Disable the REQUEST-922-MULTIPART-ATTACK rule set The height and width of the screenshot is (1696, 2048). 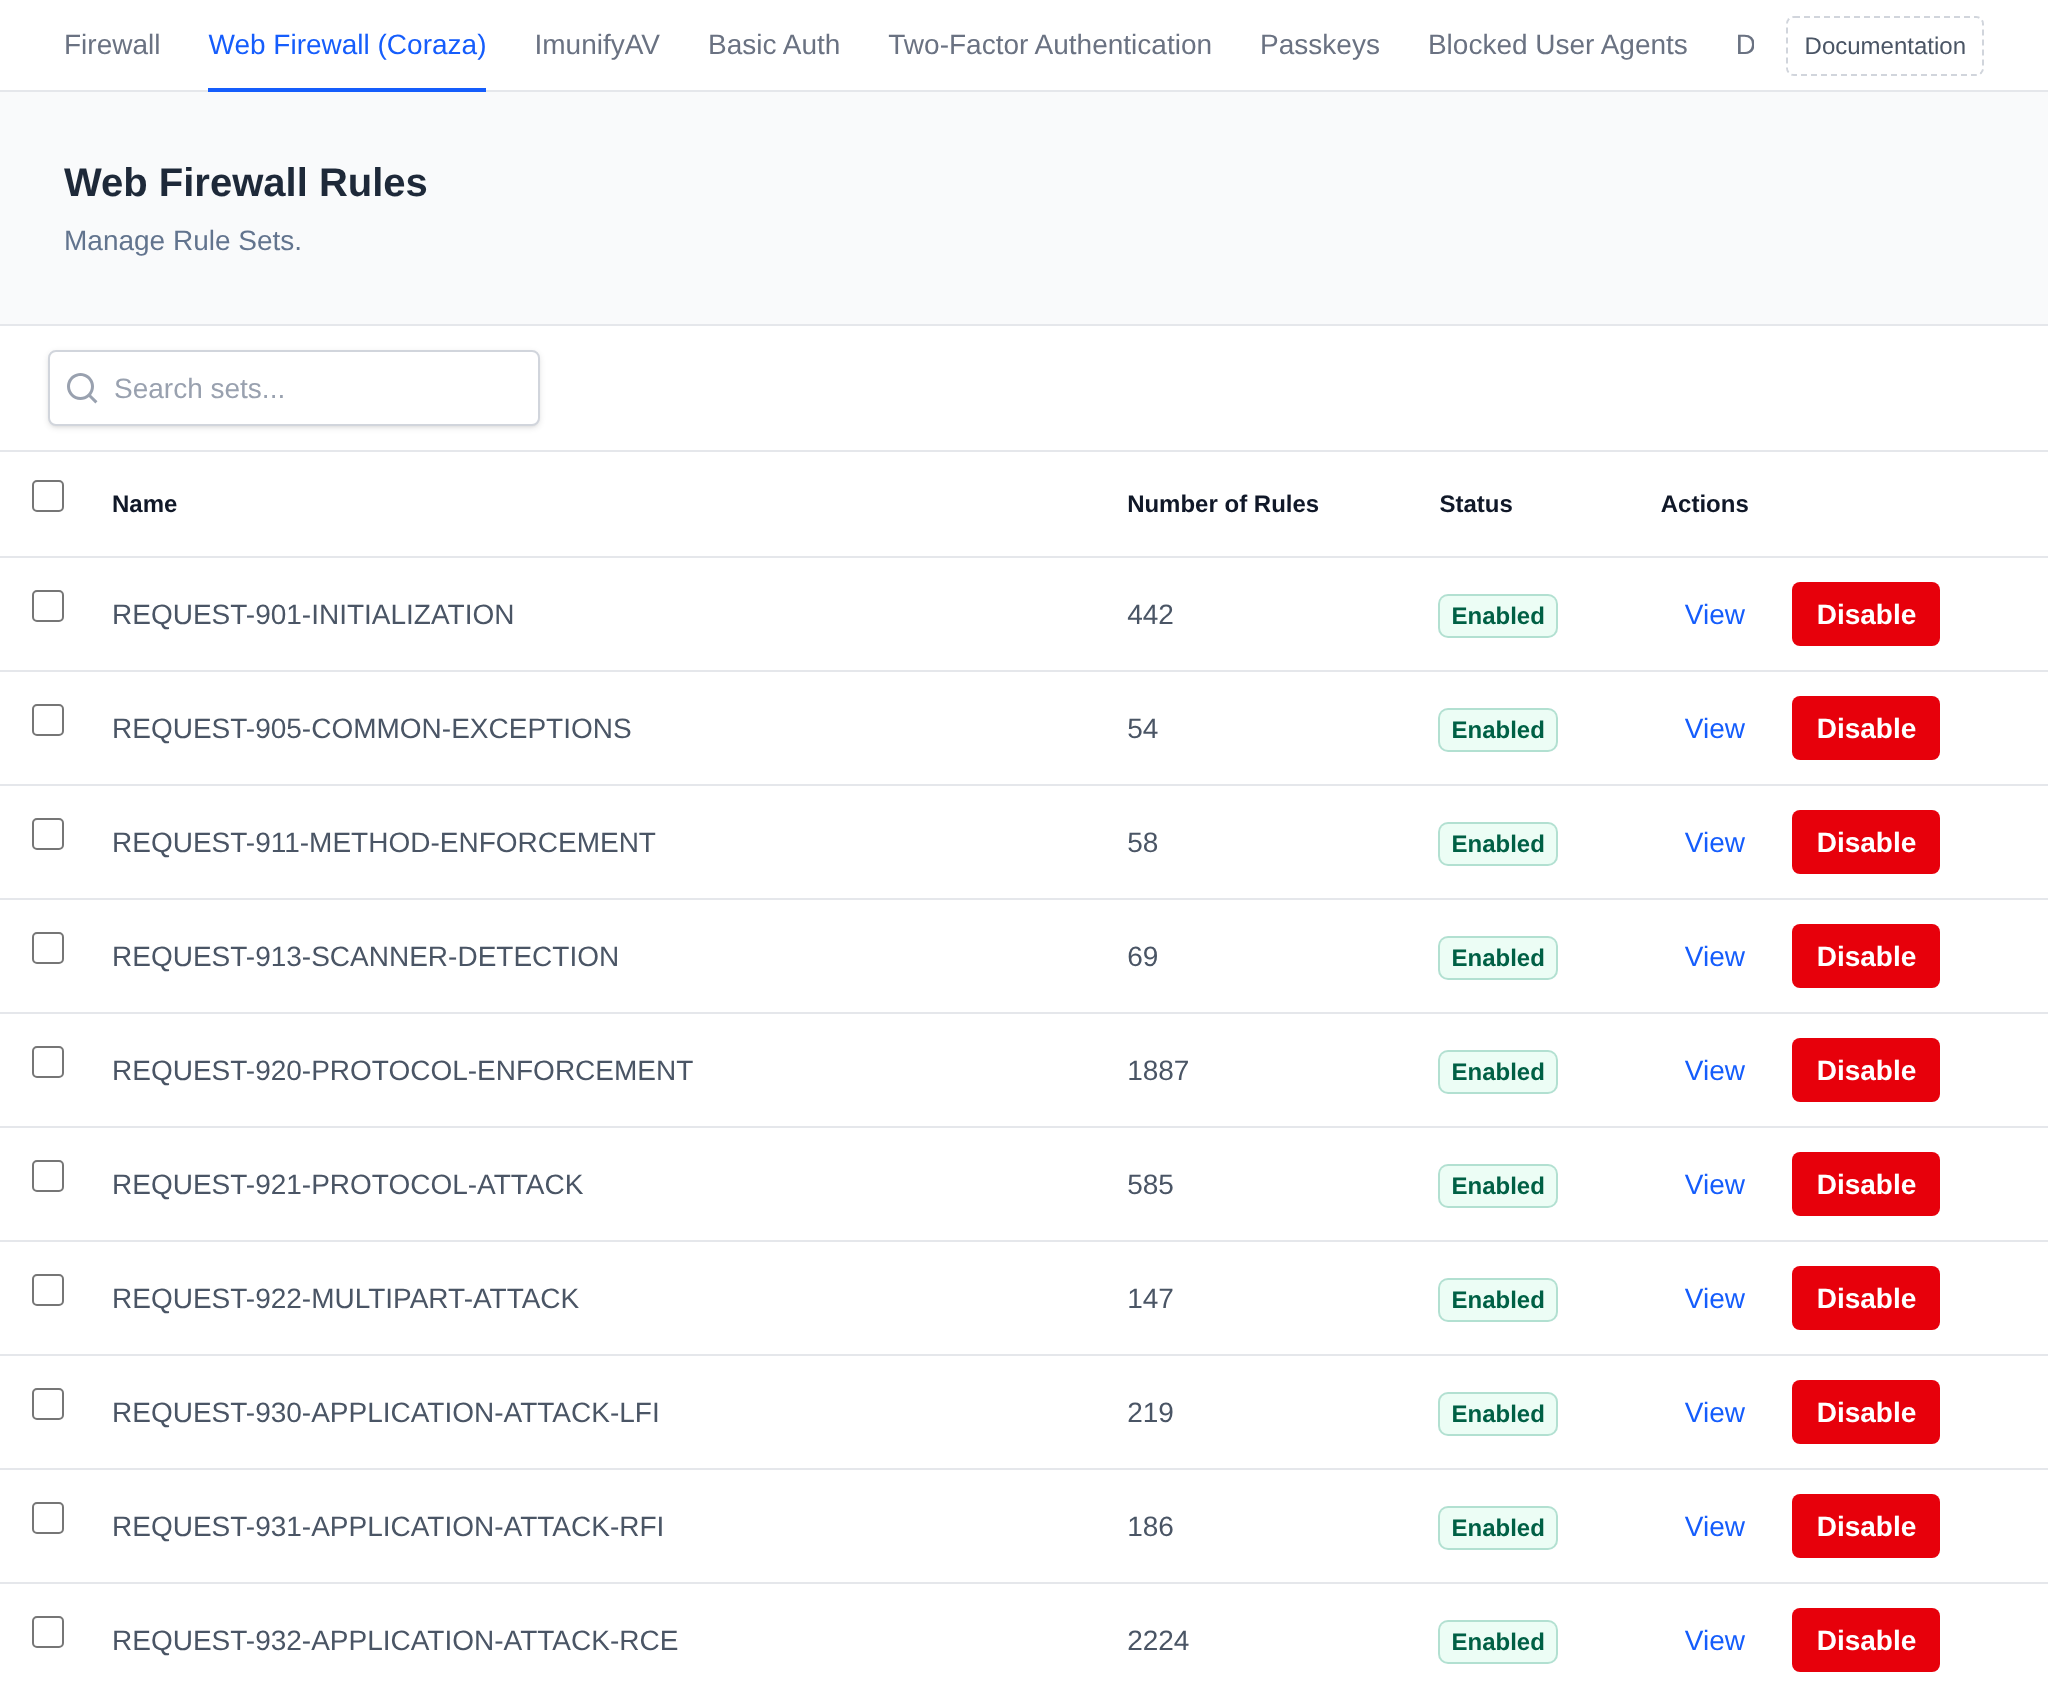[1866, 1298]
